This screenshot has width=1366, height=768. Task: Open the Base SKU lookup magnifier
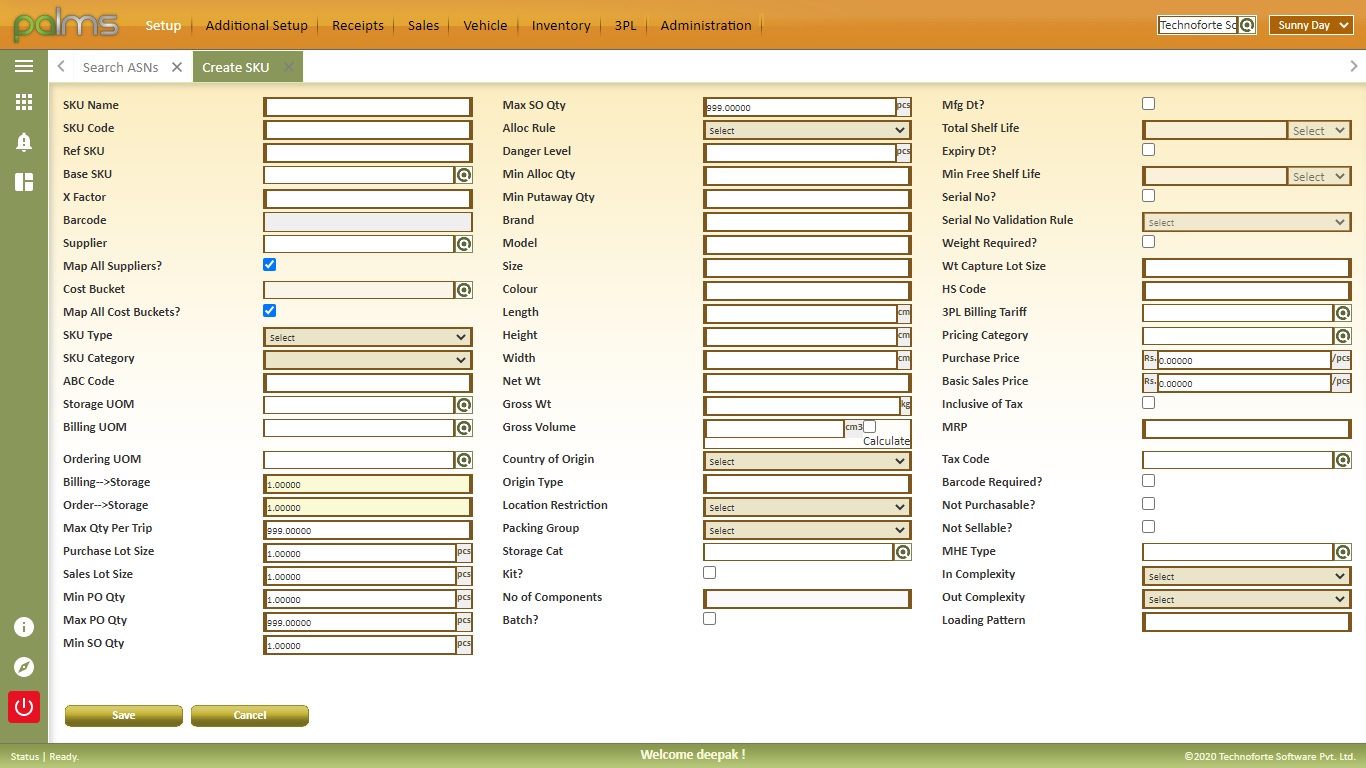[463, 175]
